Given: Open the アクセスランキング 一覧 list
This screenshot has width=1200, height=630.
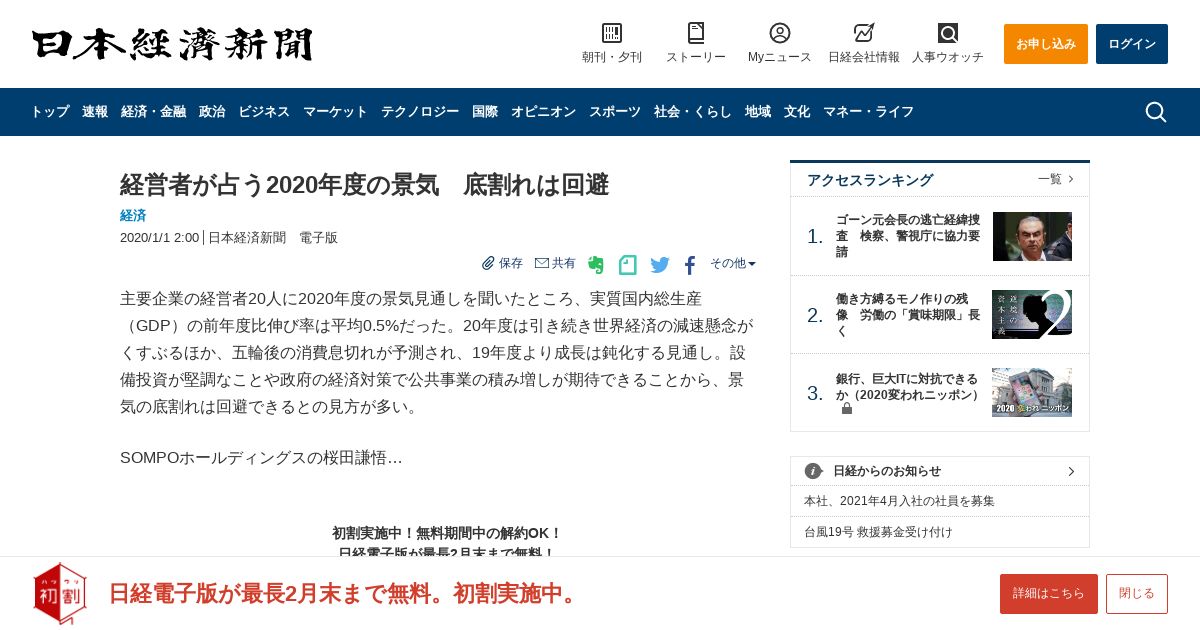Looking at the screenshot, I should 1056,179.
